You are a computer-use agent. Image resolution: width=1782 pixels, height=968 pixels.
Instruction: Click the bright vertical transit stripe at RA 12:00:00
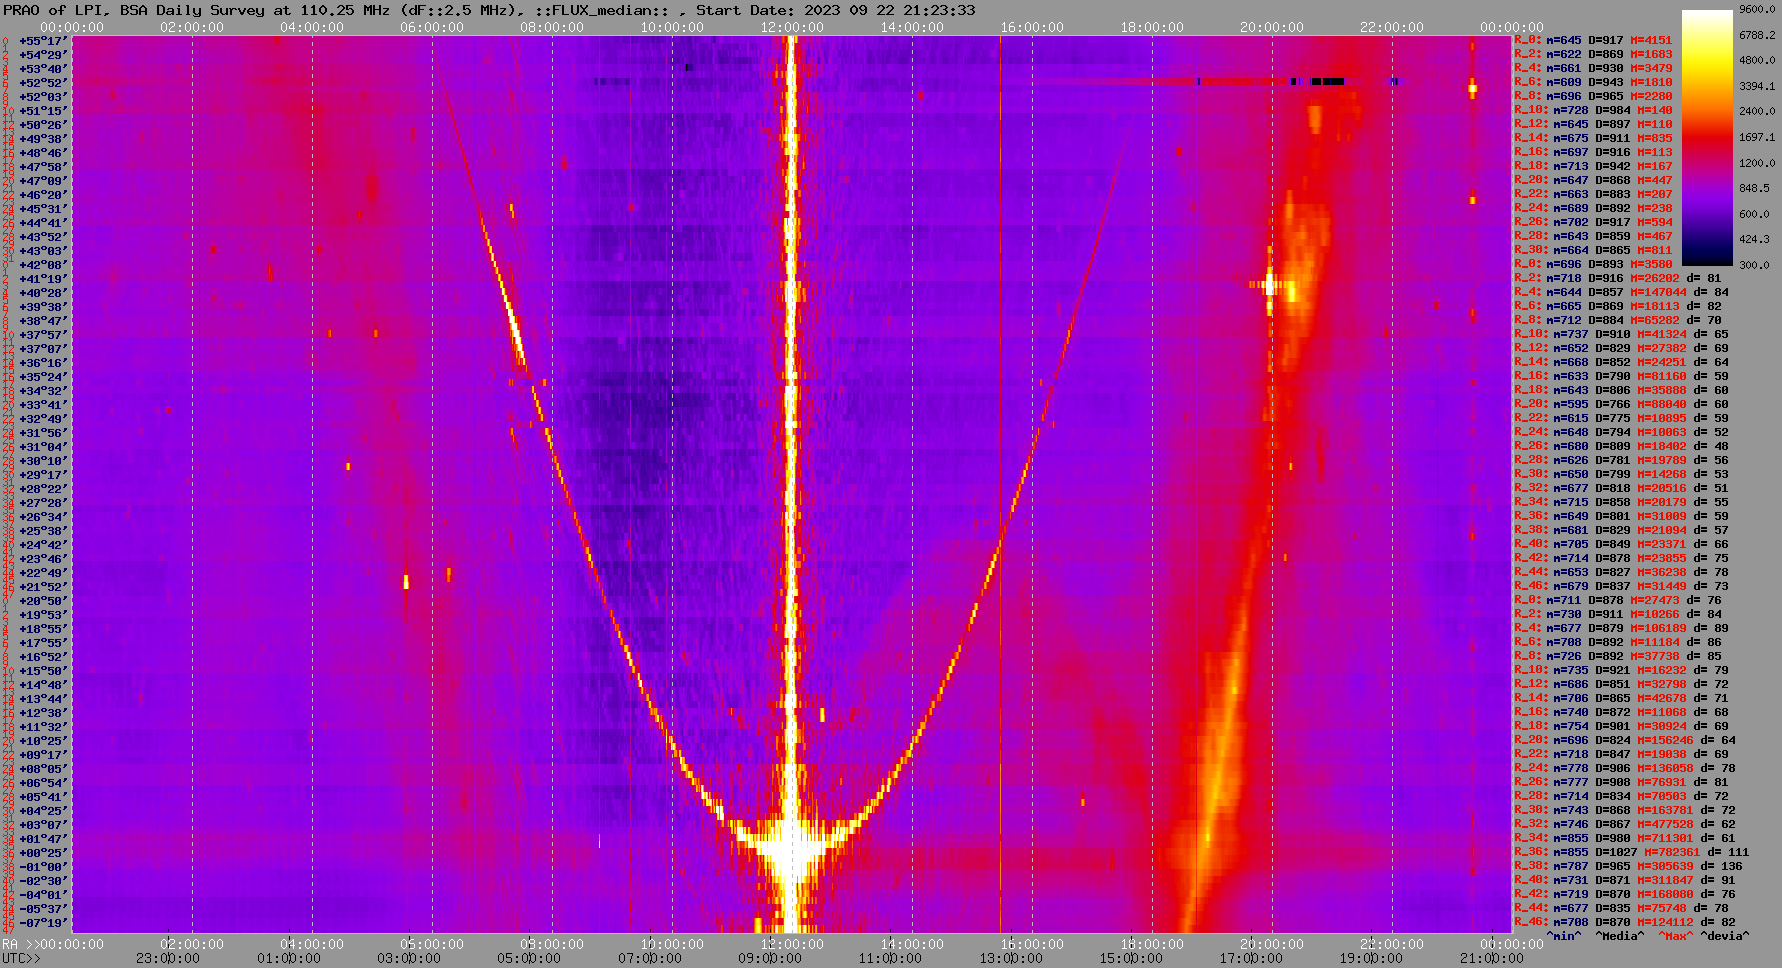[792, 484]
